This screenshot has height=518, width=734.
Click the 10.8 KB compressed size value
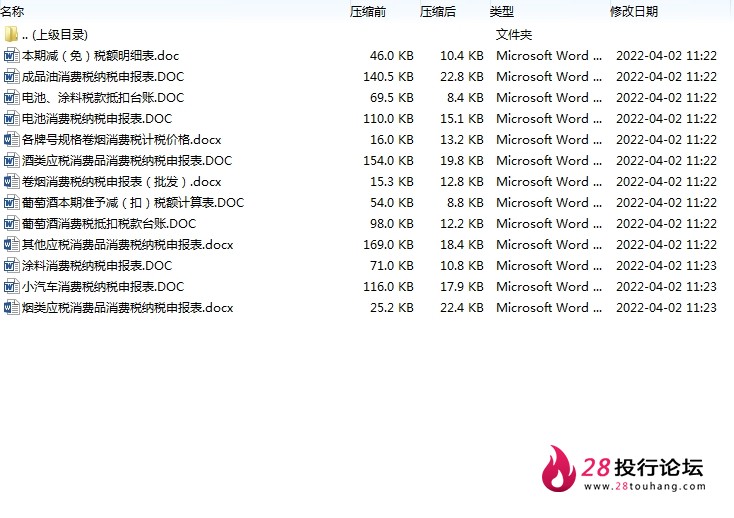pos(462,266)
